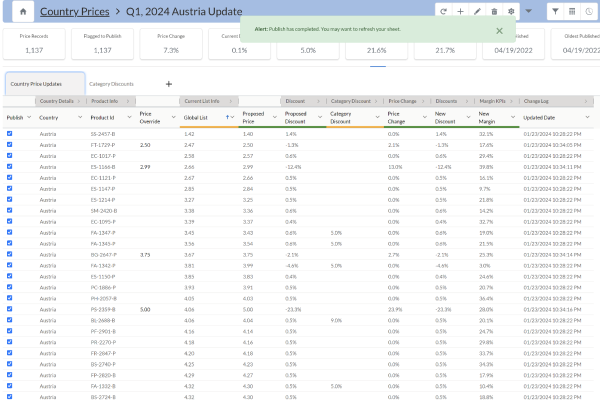Viewport: 600px width, 400px height.
Task: Expand the Product Info column group
Action: click(128, 101)
